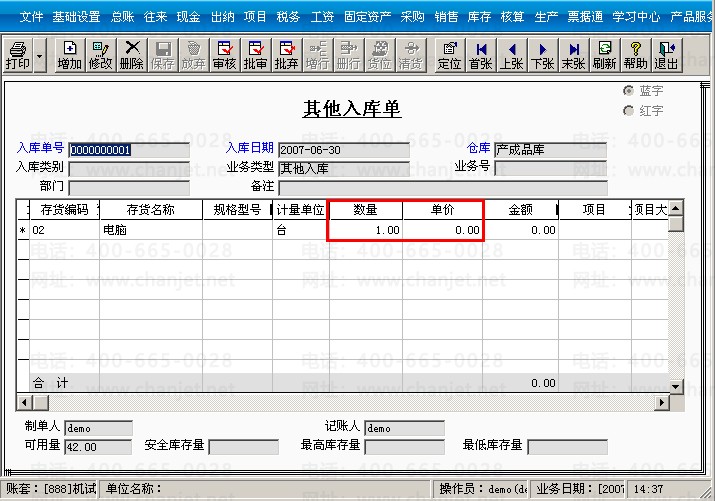Open the 采购 menu
The width and height of the screenshot is (715, 501).
pyautogui.click(x=413, y=17)
